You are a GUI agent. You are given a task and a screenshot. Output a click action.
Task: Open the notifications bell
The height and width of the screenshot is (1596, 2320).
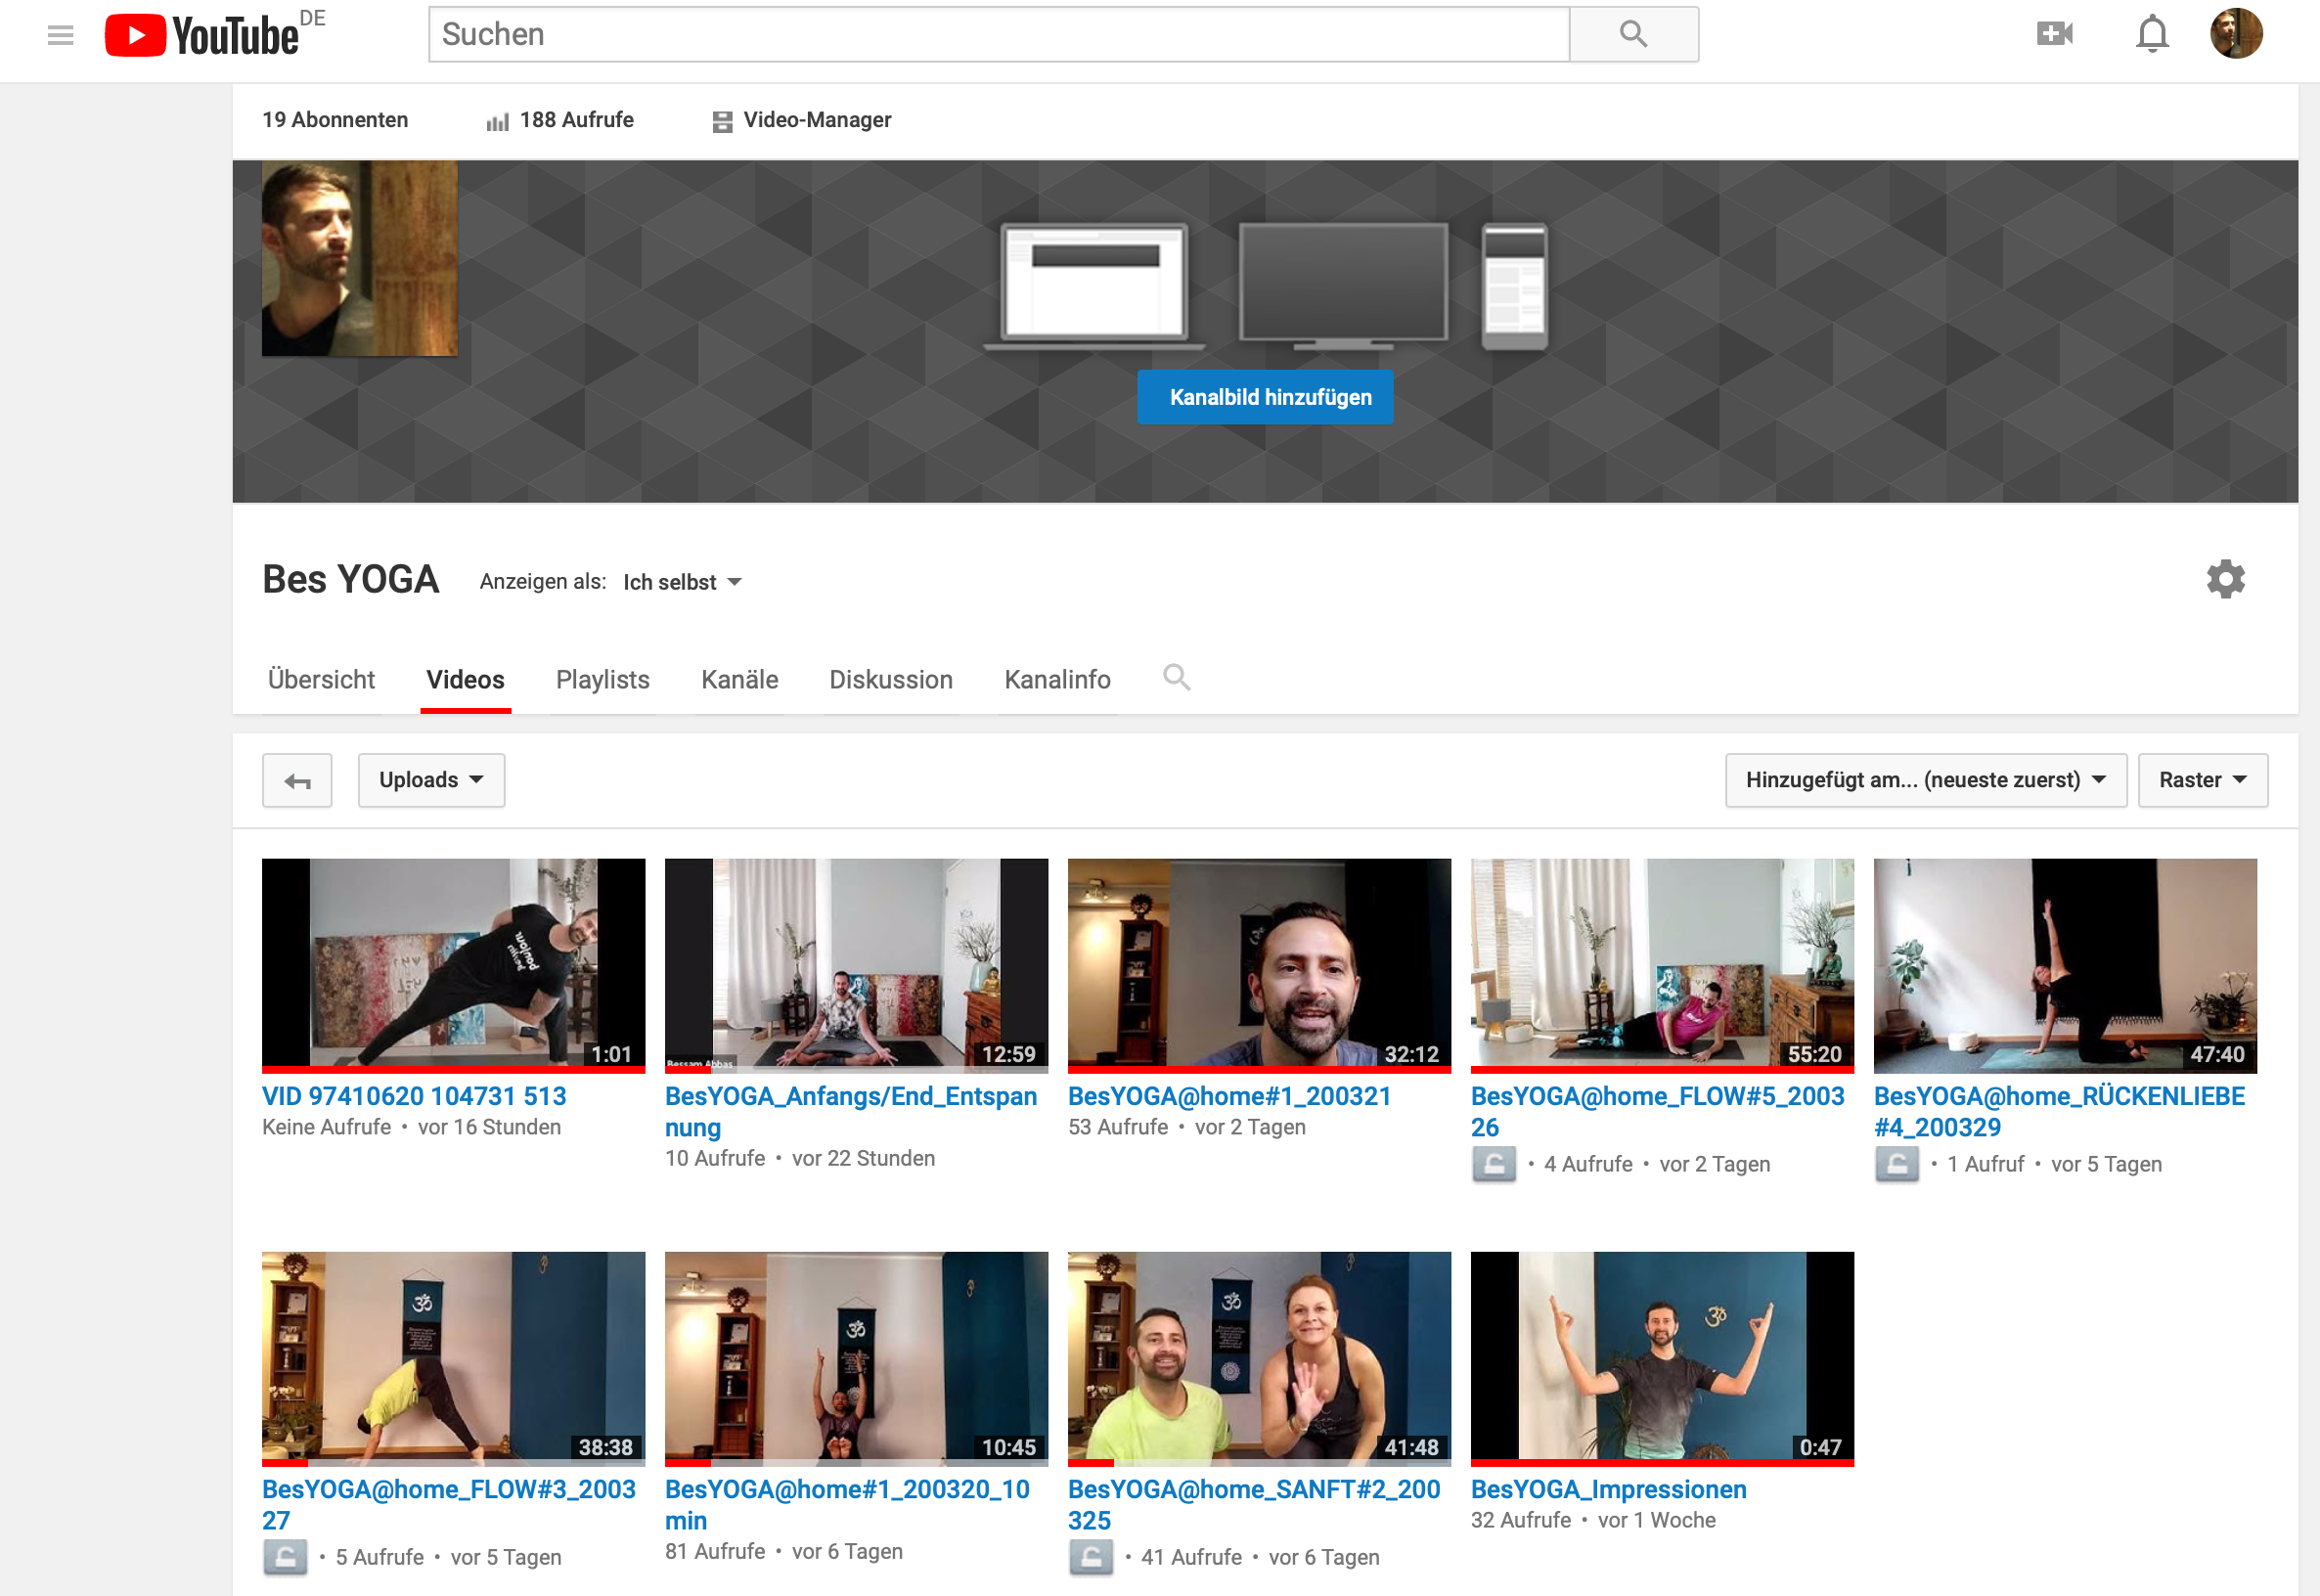(2152, 34)
